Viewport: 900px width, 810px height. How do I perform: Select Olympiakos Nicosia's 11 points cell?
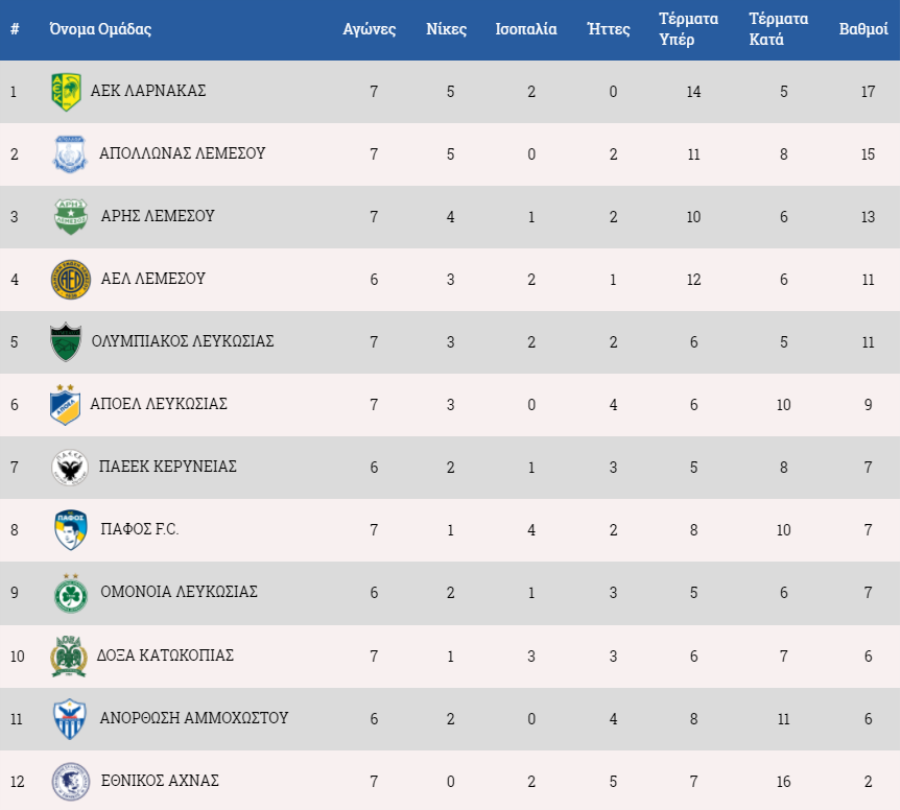click(868, 342)
